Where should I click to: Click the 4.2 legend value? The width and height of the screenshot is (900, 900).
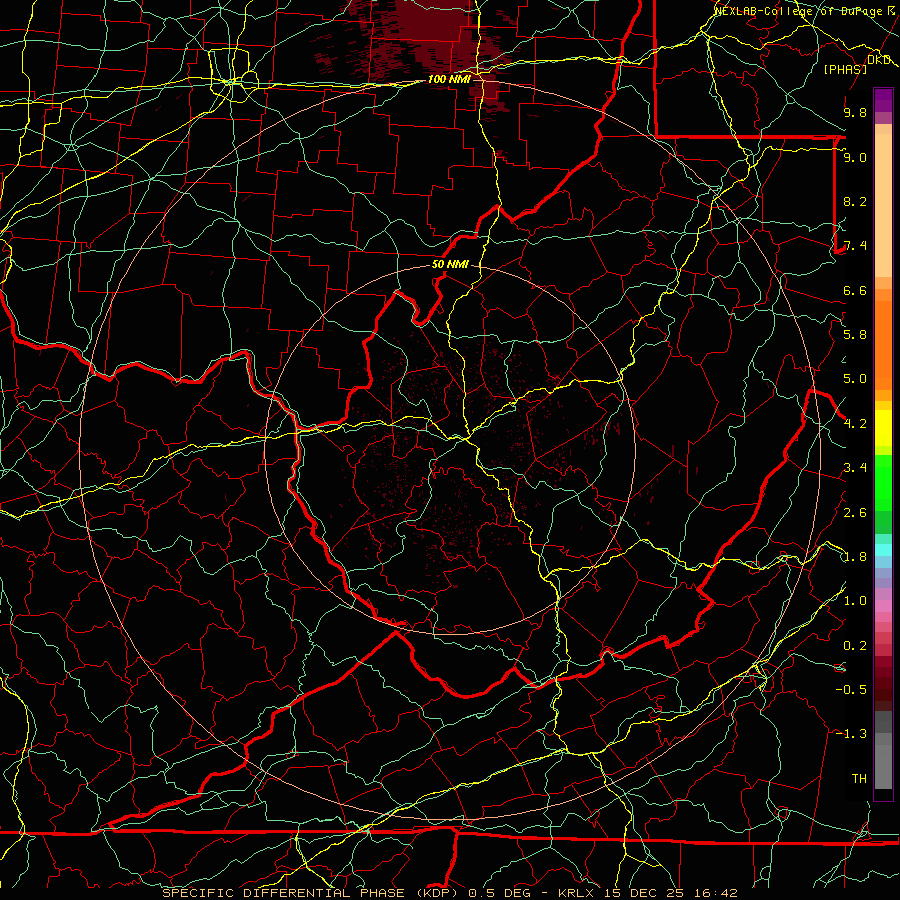click(x=855, y=424)
